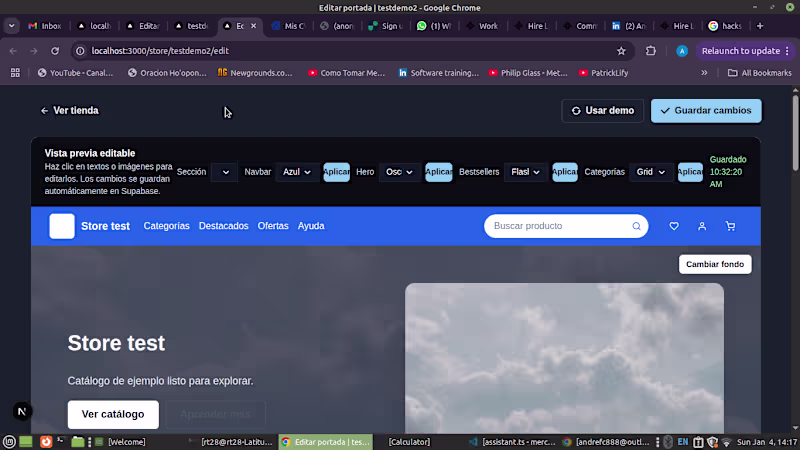The width and height of the screenshot is (800, 450).
Task: Click the Next.js dev tools N badge
Action: 22,411
